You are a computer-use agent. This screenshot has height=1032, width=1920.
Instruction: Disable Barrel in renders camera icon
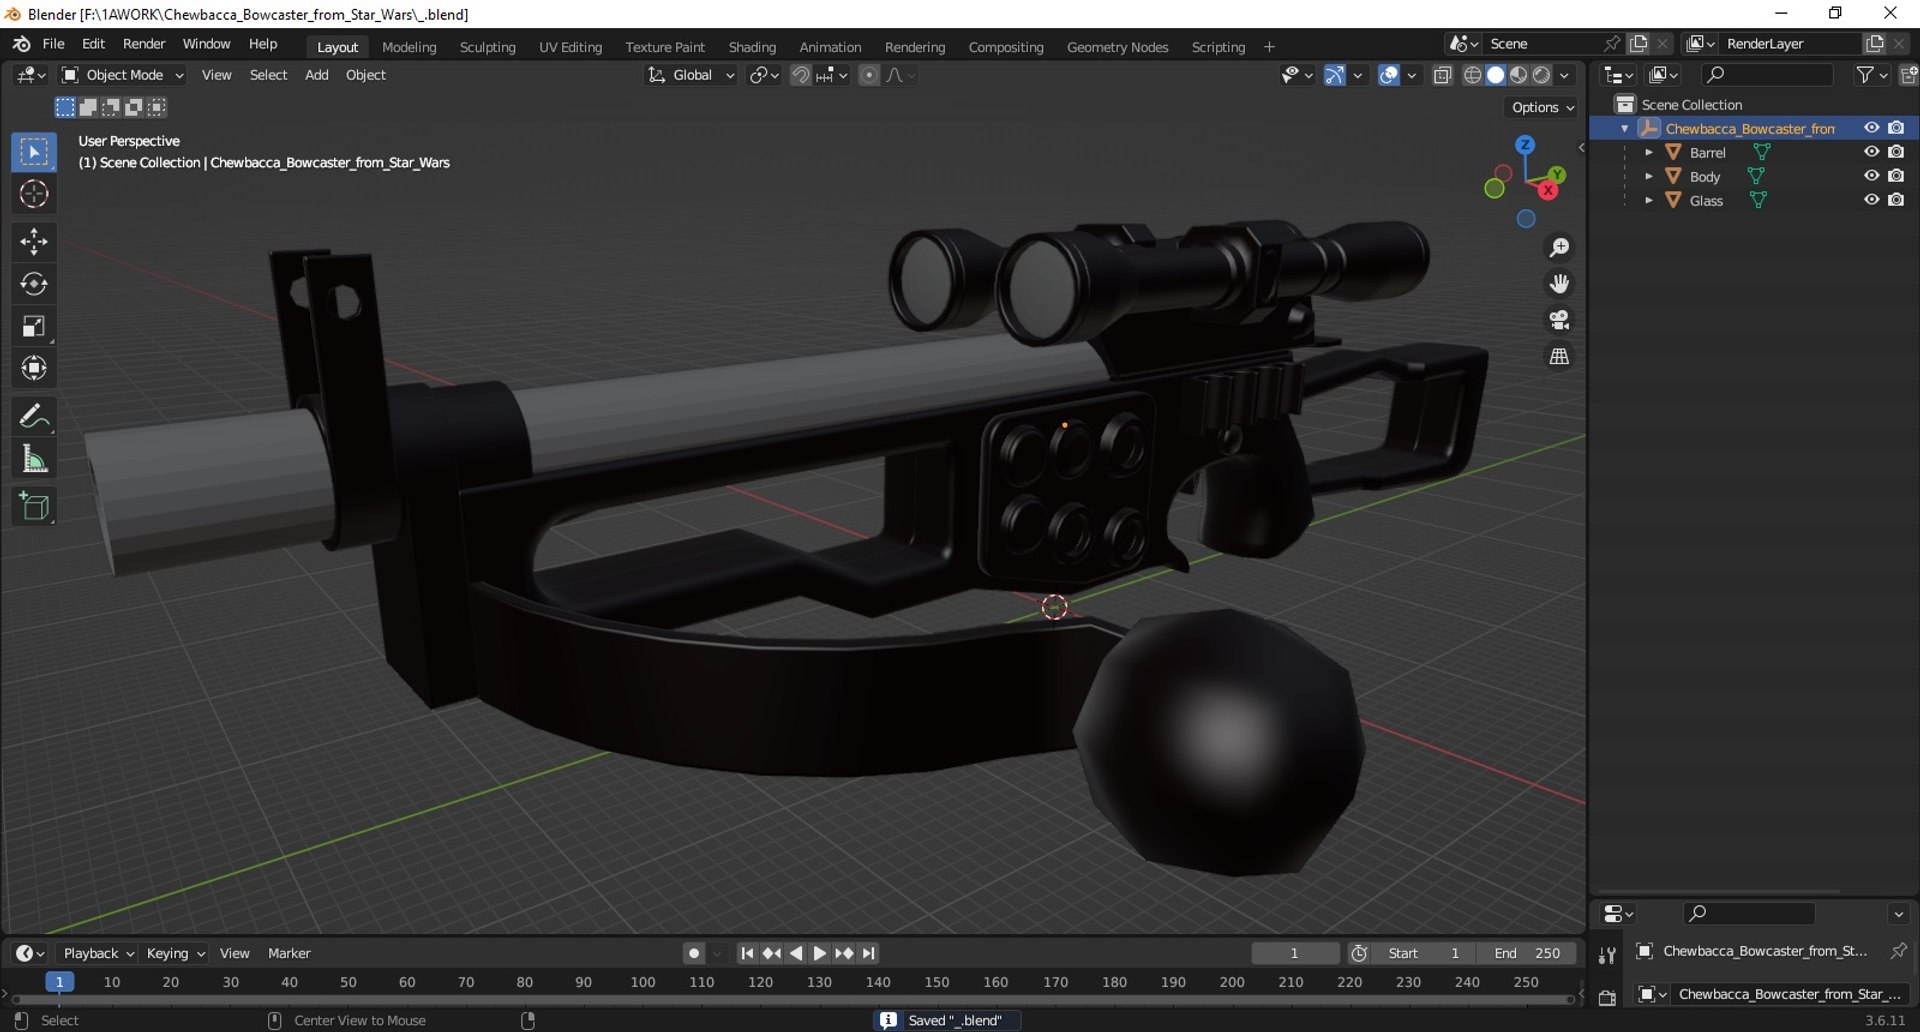(x=1896, y=152)
